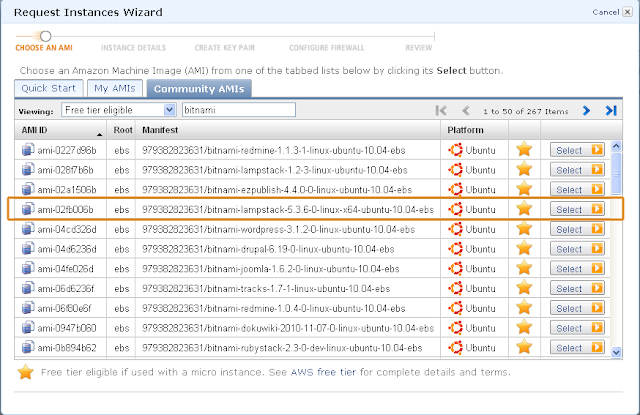Click the AMI list scrollbar thumb
640x415 pixels.
click(x=616, y=173)
